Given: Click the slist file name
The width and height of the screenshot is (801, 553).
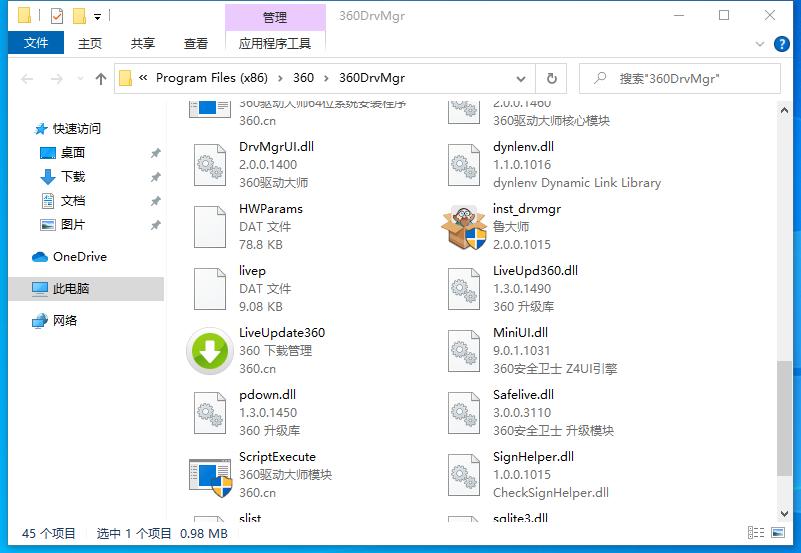Looking at the screenshot, I should [250, 518].
